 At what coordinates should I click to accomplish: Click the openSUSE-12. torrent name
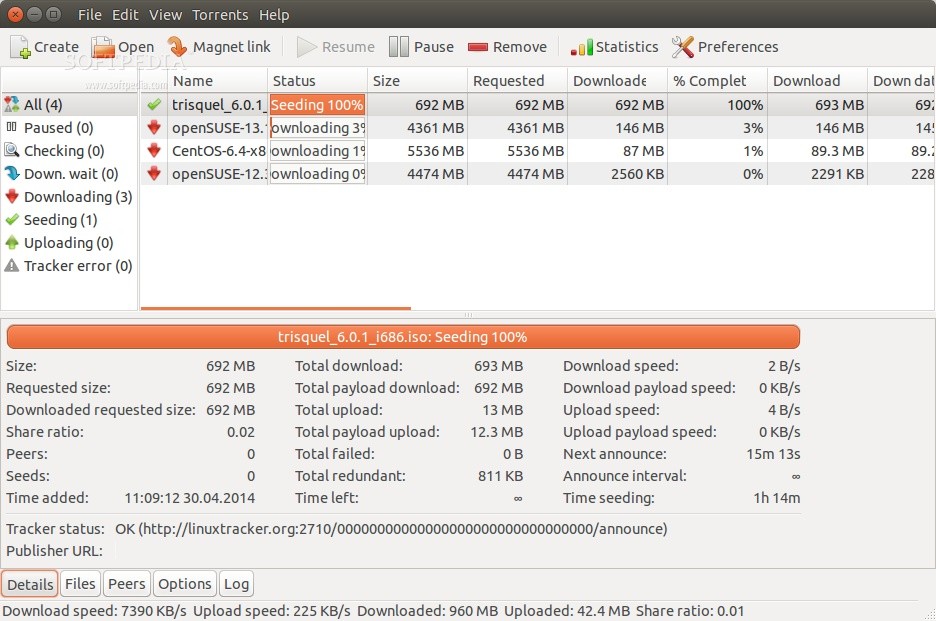(218, 174)
